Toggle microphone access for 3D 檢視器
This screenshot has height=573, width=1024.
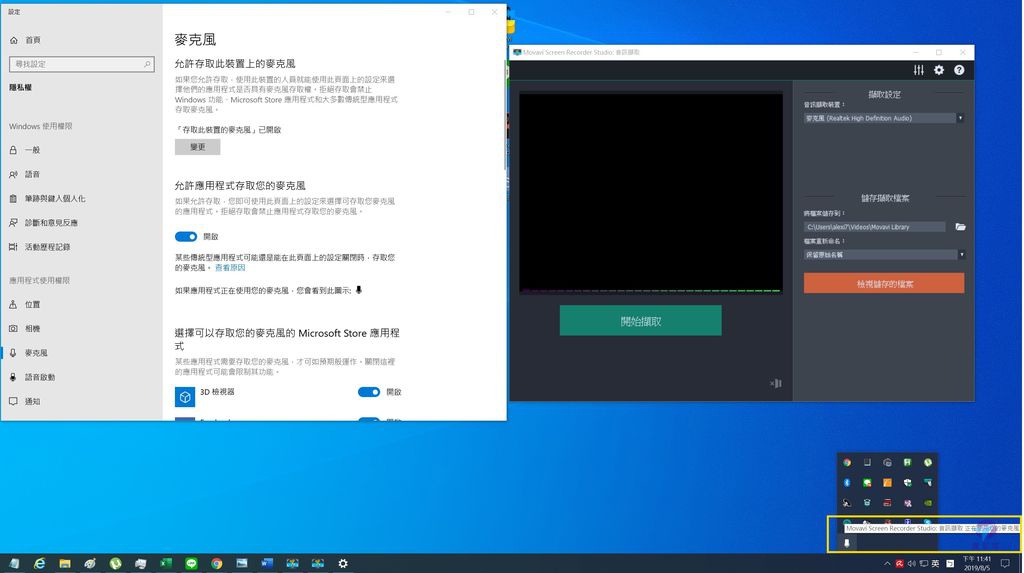(368, 392)
